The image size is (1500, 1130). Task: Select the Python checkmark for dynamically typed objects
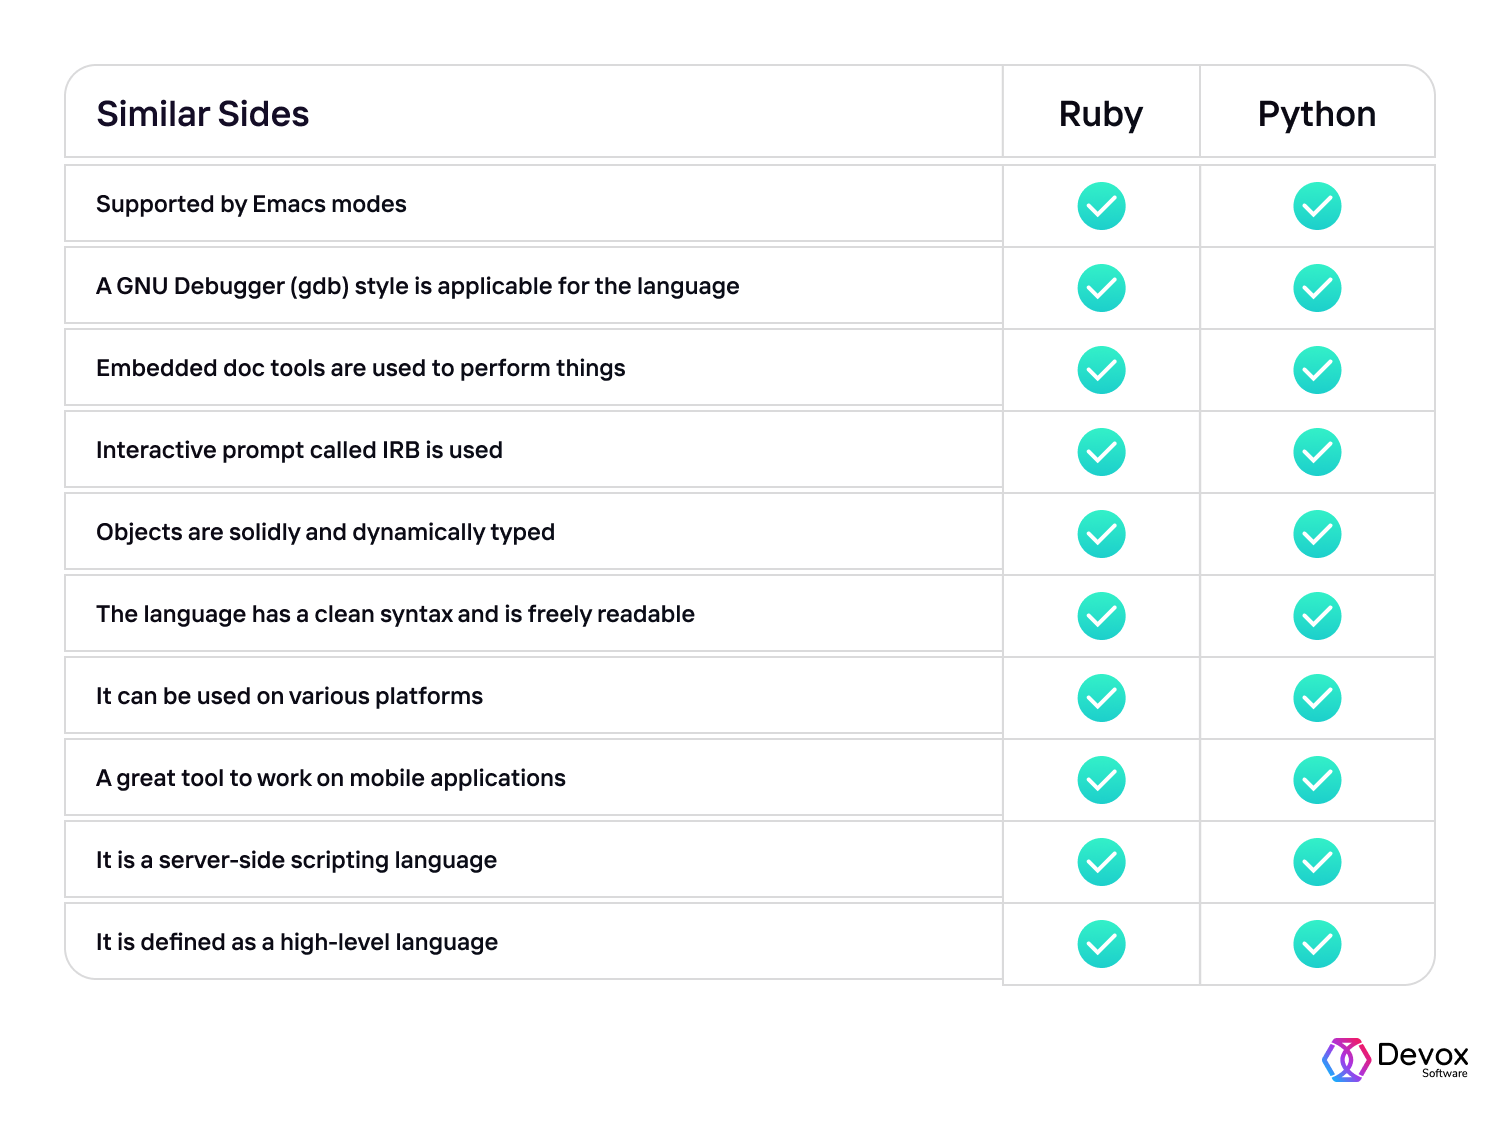tap(1318, 533)
